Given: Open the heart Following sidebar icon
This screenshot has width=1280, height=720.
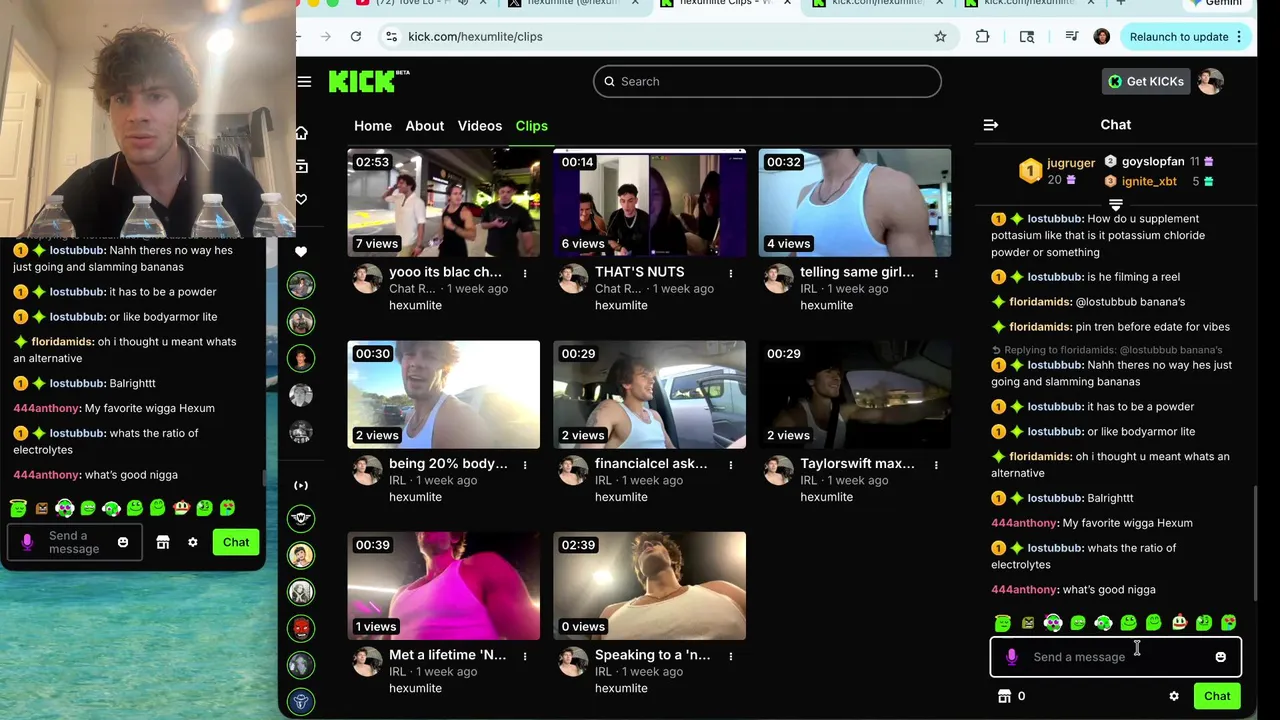Looking at the screenshot, I should (301, 199).
